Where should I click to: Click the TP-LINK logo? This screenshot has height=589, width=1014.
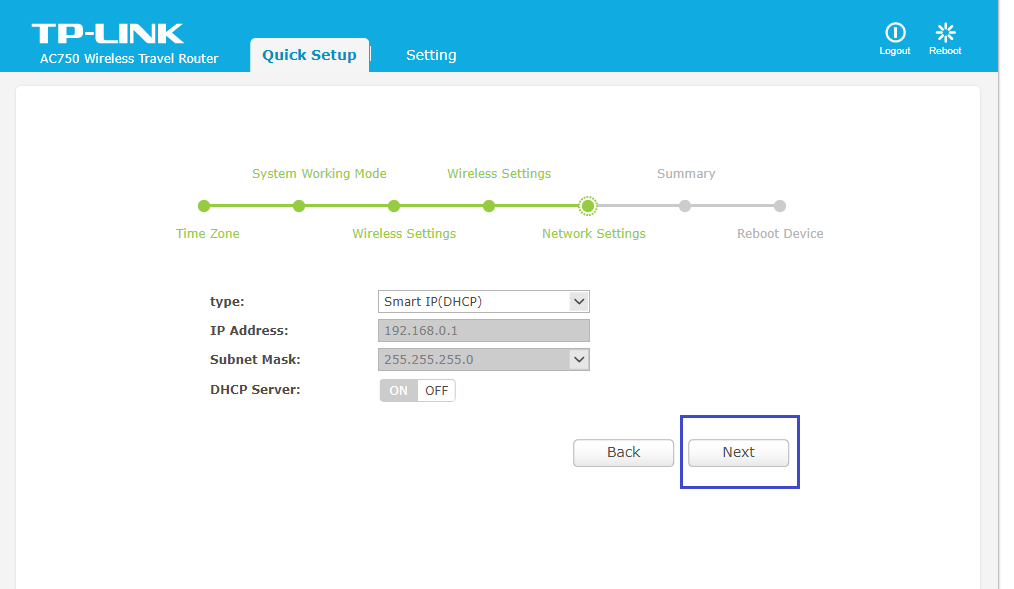coord(108,33)
